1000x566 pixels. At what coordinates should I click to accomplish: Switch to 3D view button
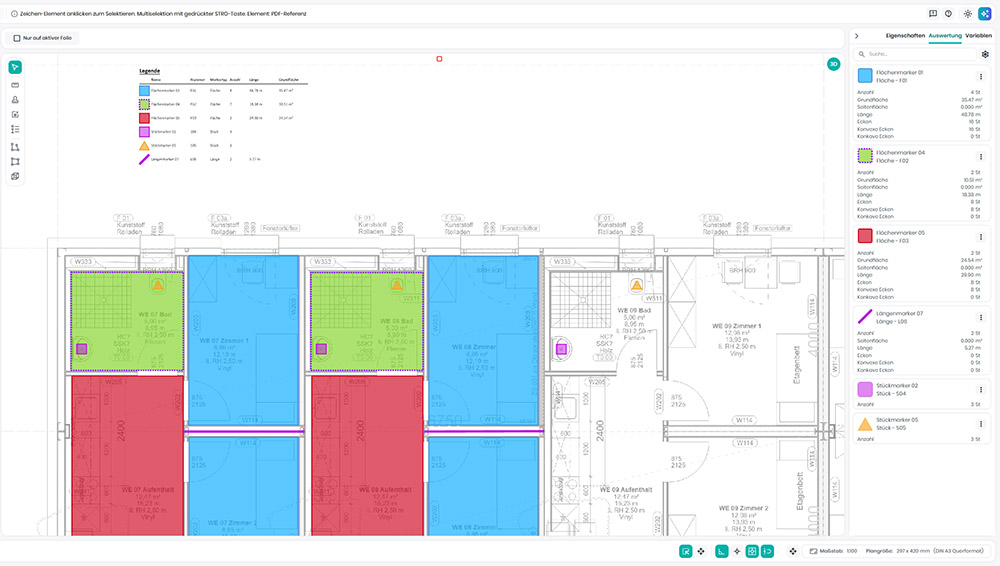tap(834, 64)
